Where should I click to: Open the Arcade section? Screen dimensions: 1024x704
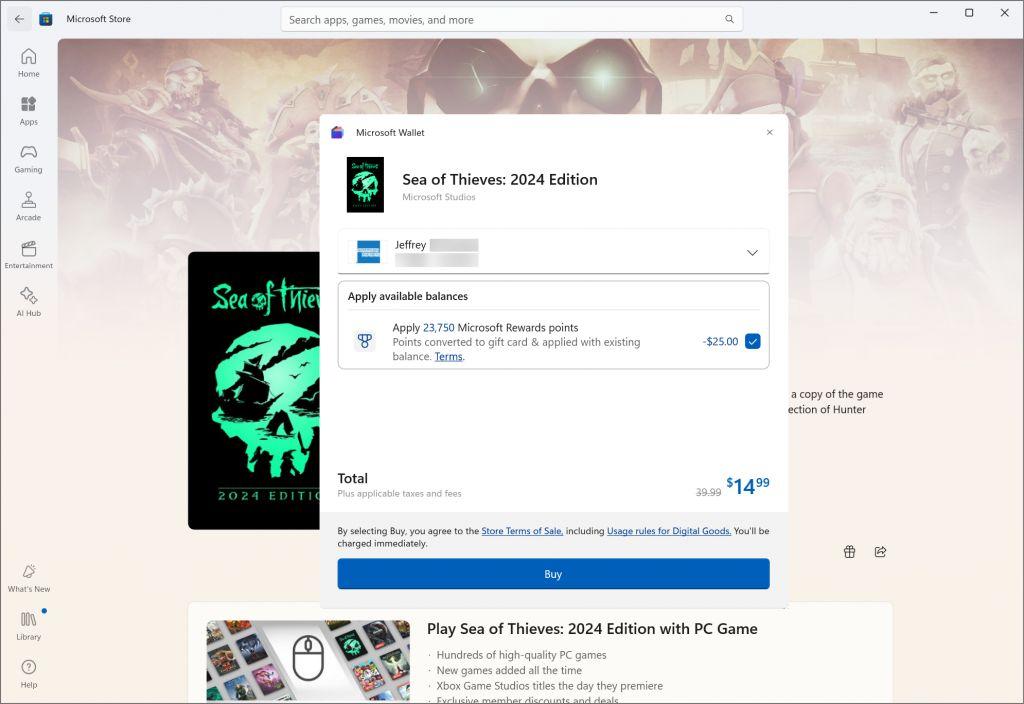[28, 206]
